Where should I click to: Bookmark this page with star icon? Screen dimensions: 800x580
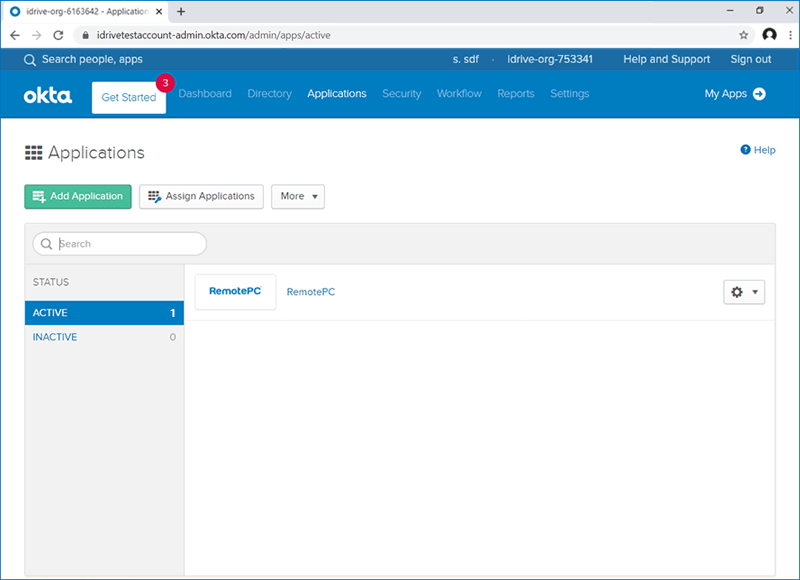coord(743,35)
